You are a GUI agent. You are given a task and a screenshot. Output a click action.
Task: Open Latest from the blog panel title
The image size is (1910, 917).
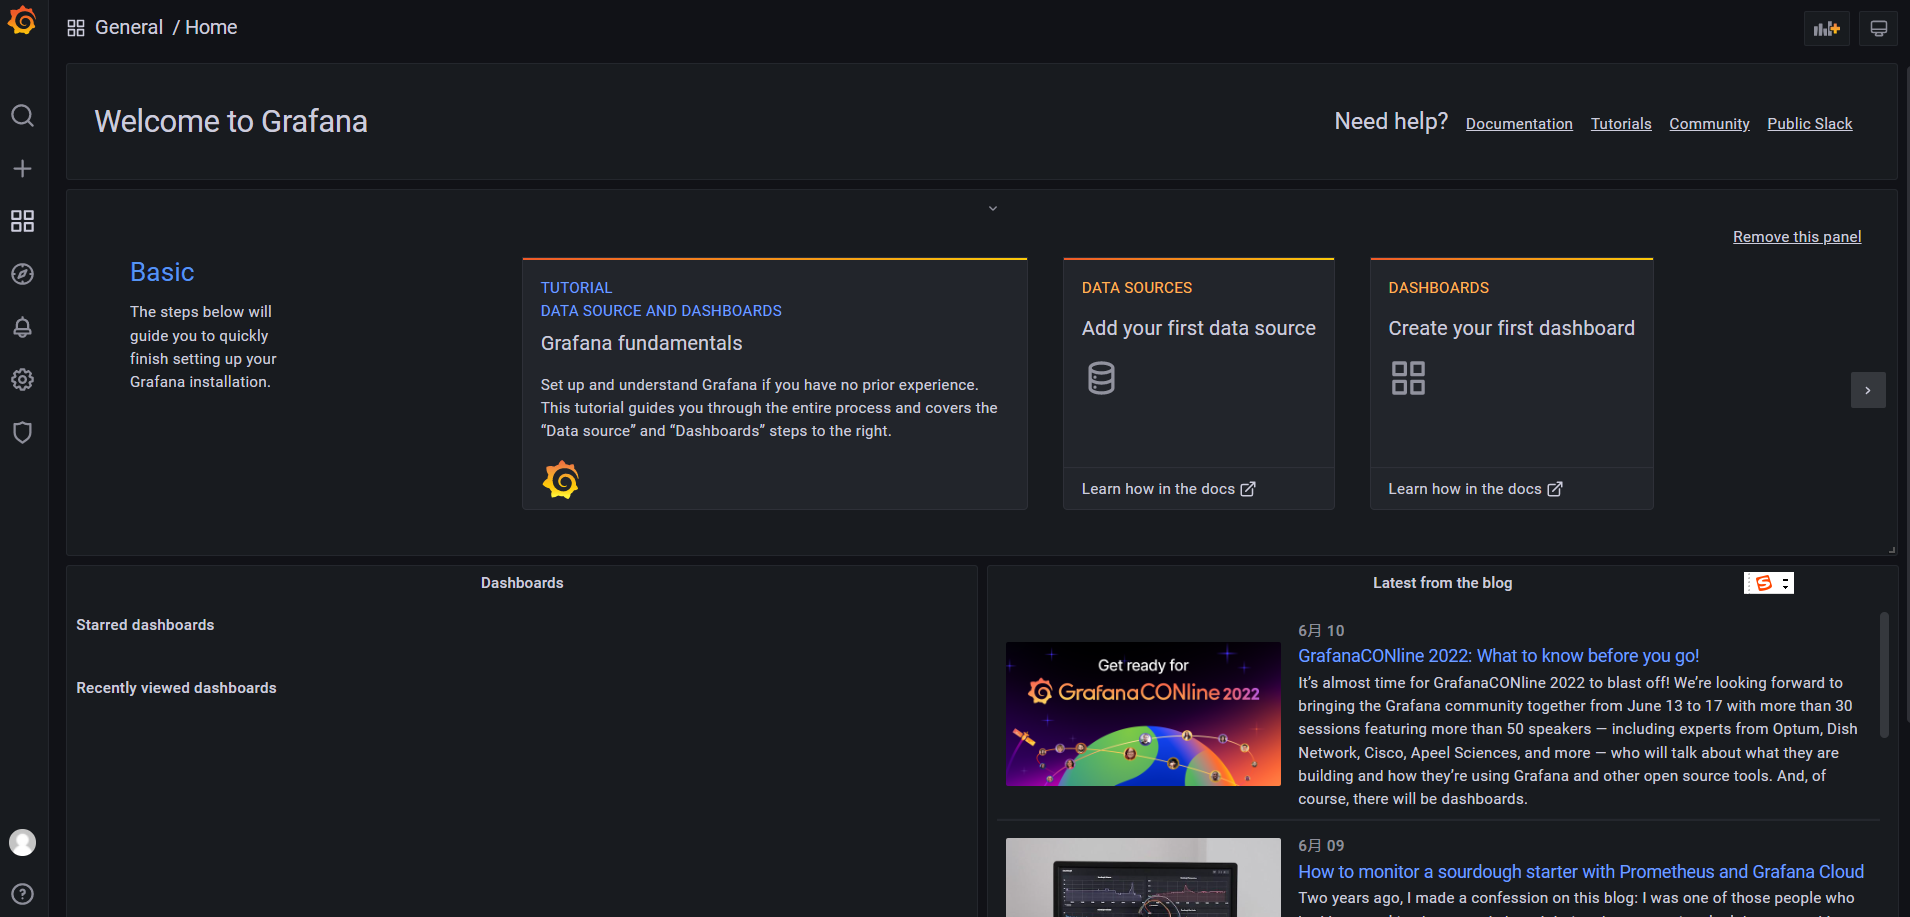pyautogui.click(x=1442, y=583)
